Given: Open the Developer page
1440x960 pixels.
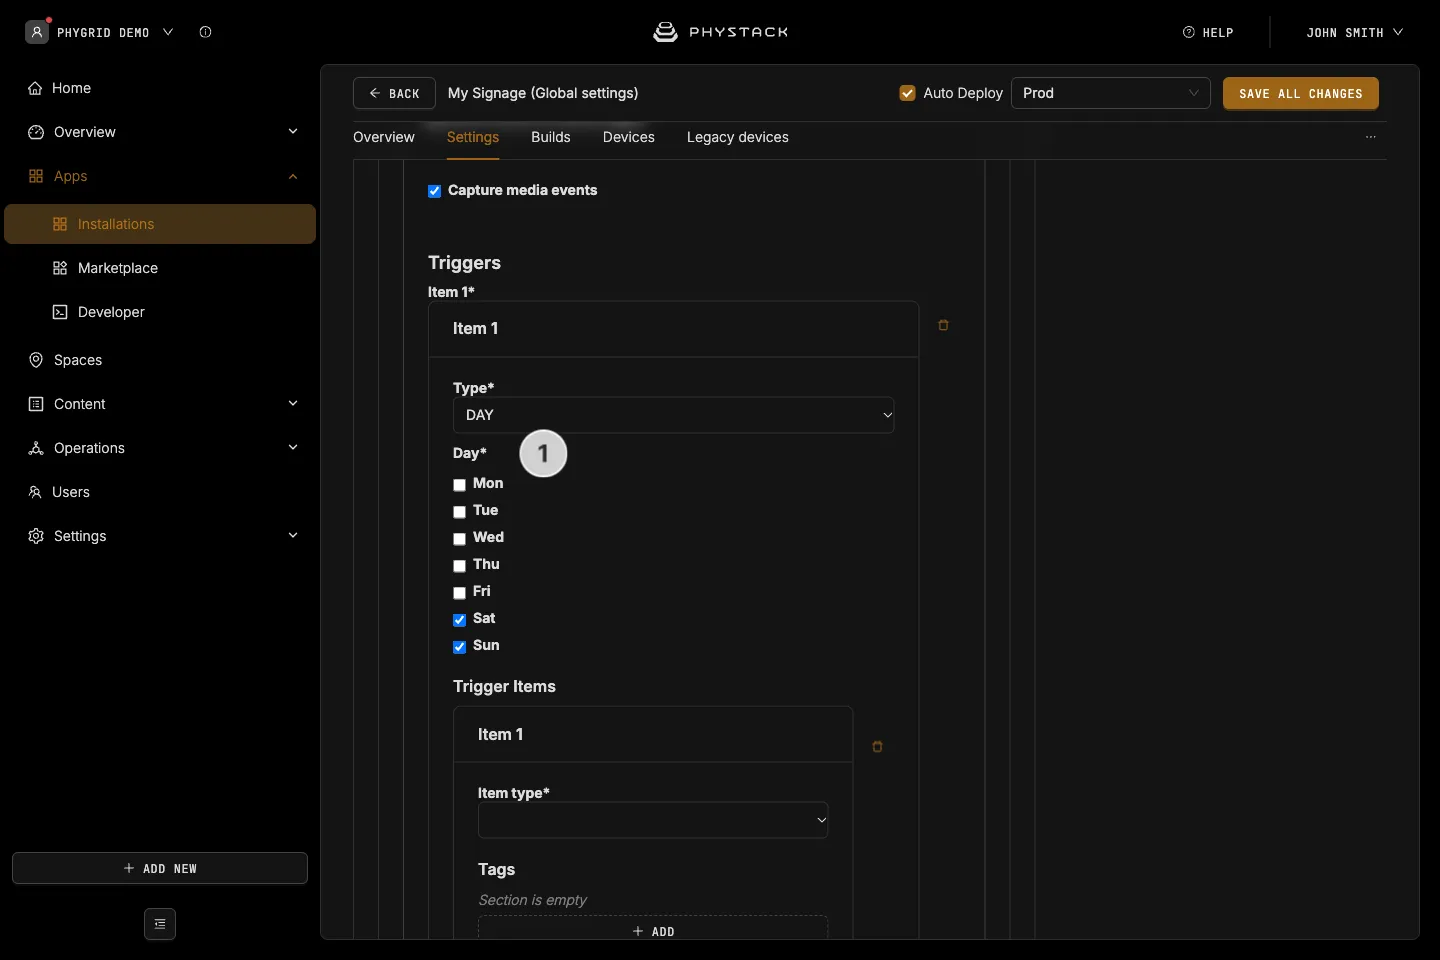Looking at the screenshot, I should tap(160, 312).
